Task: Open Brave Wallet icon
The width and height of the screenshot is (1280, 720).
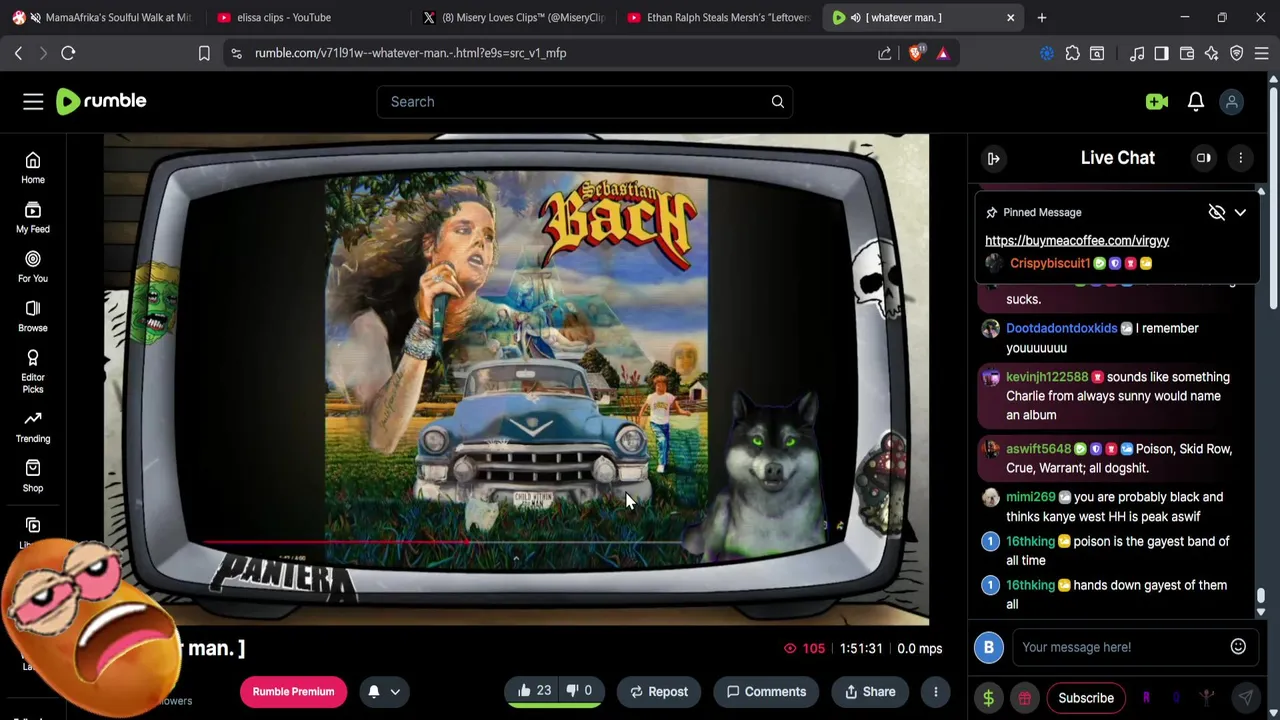Action: click(1187, 53)
